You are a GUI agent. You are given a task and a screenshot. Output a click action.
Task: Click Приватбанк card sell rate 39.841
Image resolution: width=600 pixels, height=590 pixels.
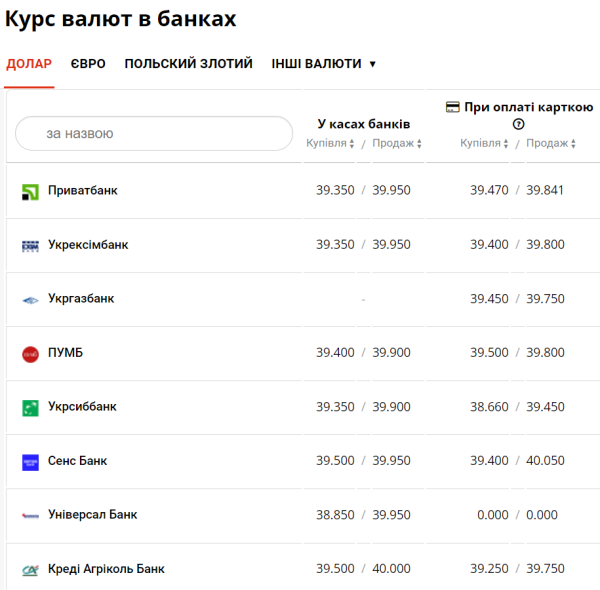pos(545,190)
